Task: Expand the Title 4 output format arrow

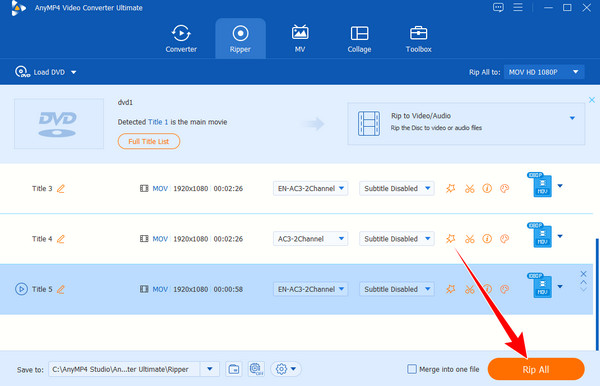Action: click(x=560, y=236)
